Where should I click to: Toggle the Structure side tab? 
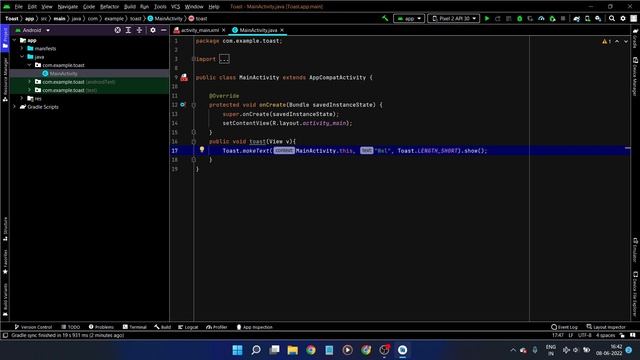click(x=5, y=229)
